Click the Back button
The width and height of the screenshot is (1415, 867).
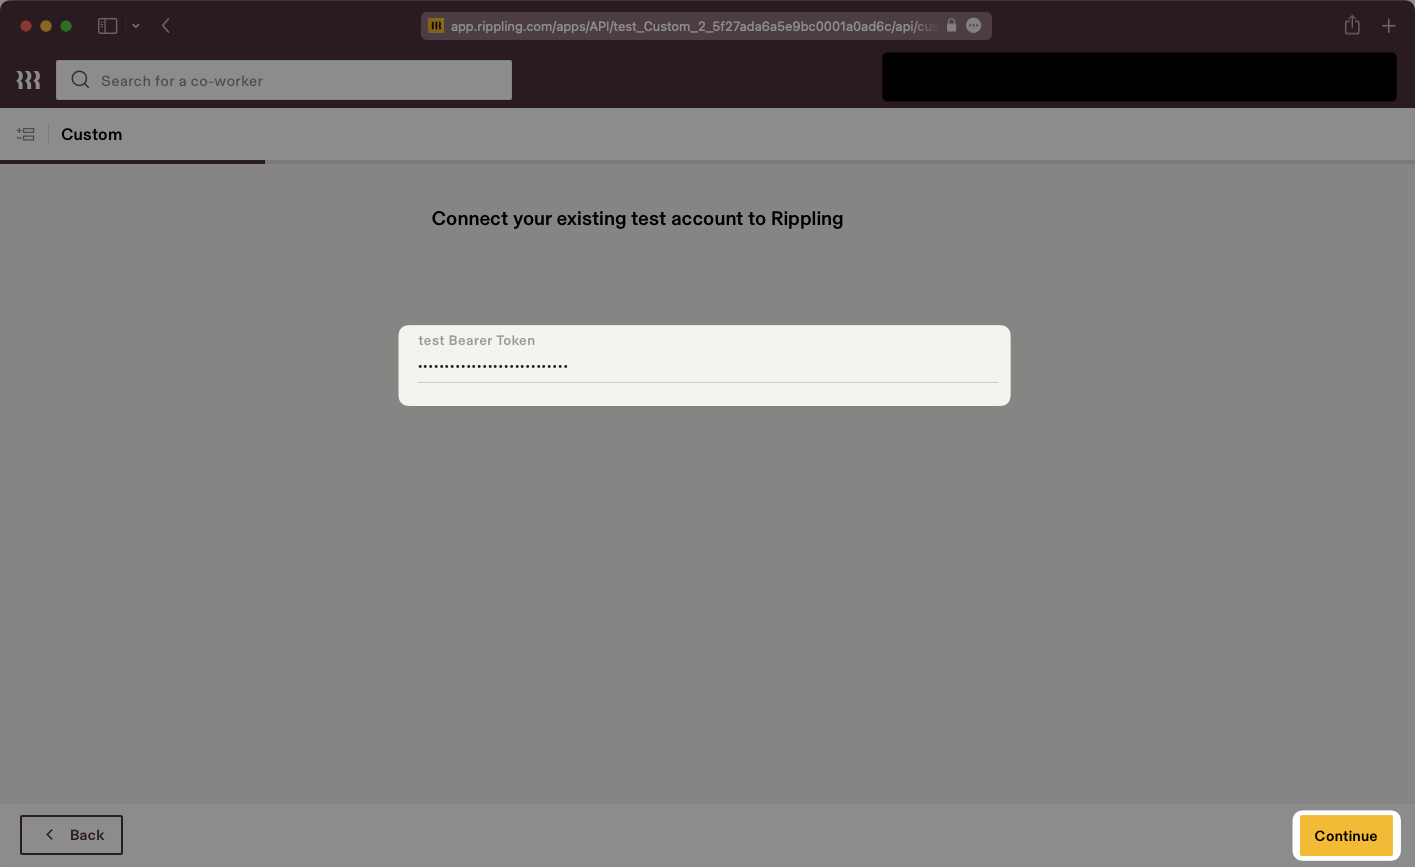pos(71,835)
